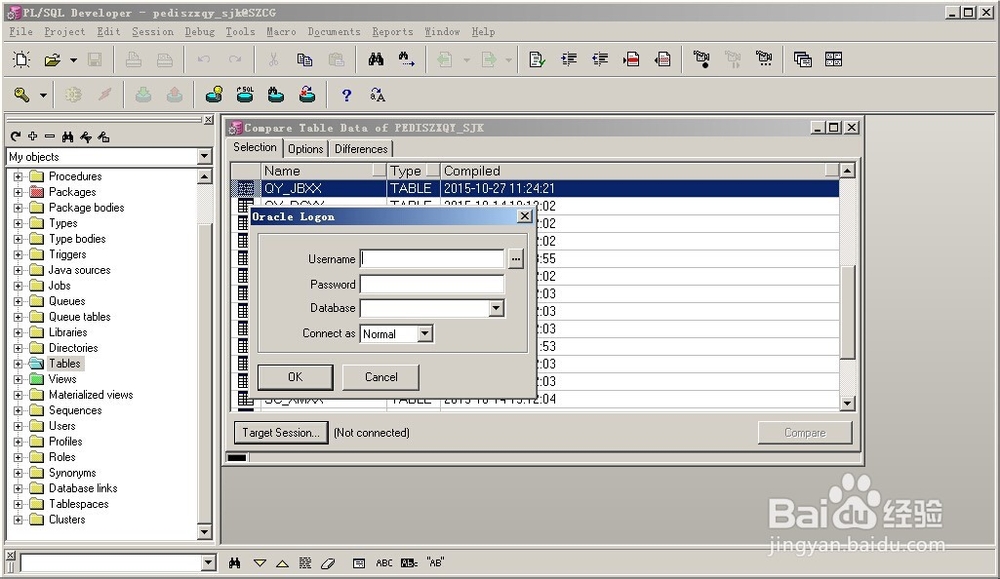The image size is (1000, 579).
Task: Click the Indent selection toolbar icon
Action: pos(569,60)
